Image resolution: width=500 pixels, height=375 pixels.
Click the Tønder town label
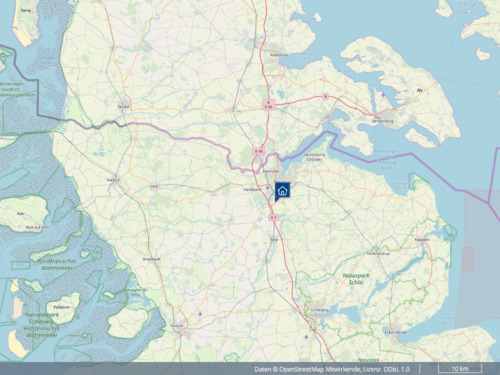click(x=123, y=106)
